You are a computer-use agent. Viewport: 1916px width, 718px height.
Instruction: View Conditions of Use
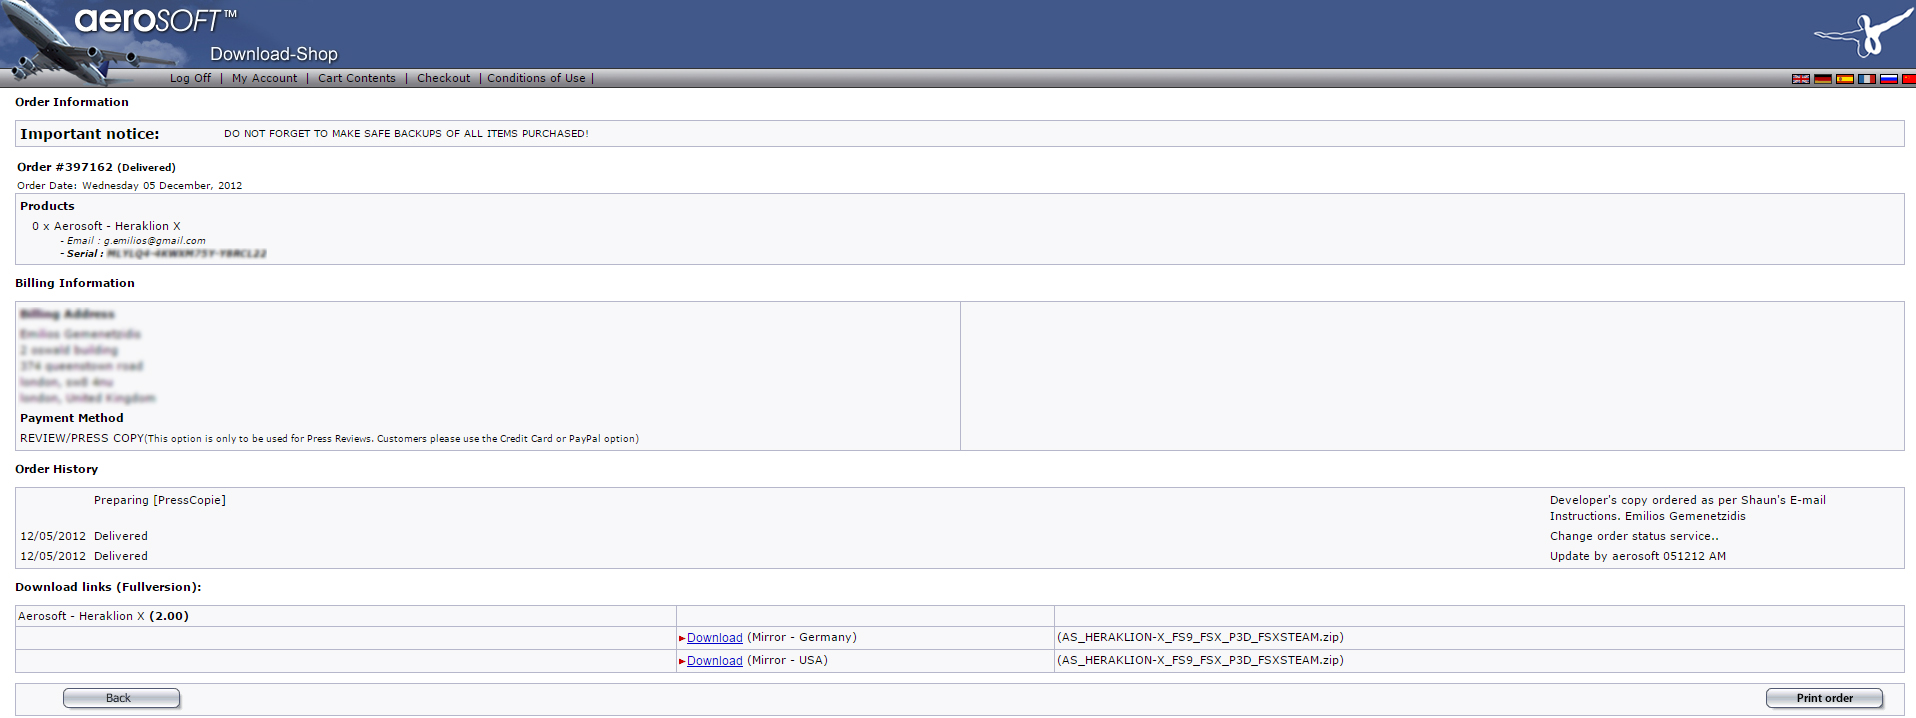[x=536, y=78]
